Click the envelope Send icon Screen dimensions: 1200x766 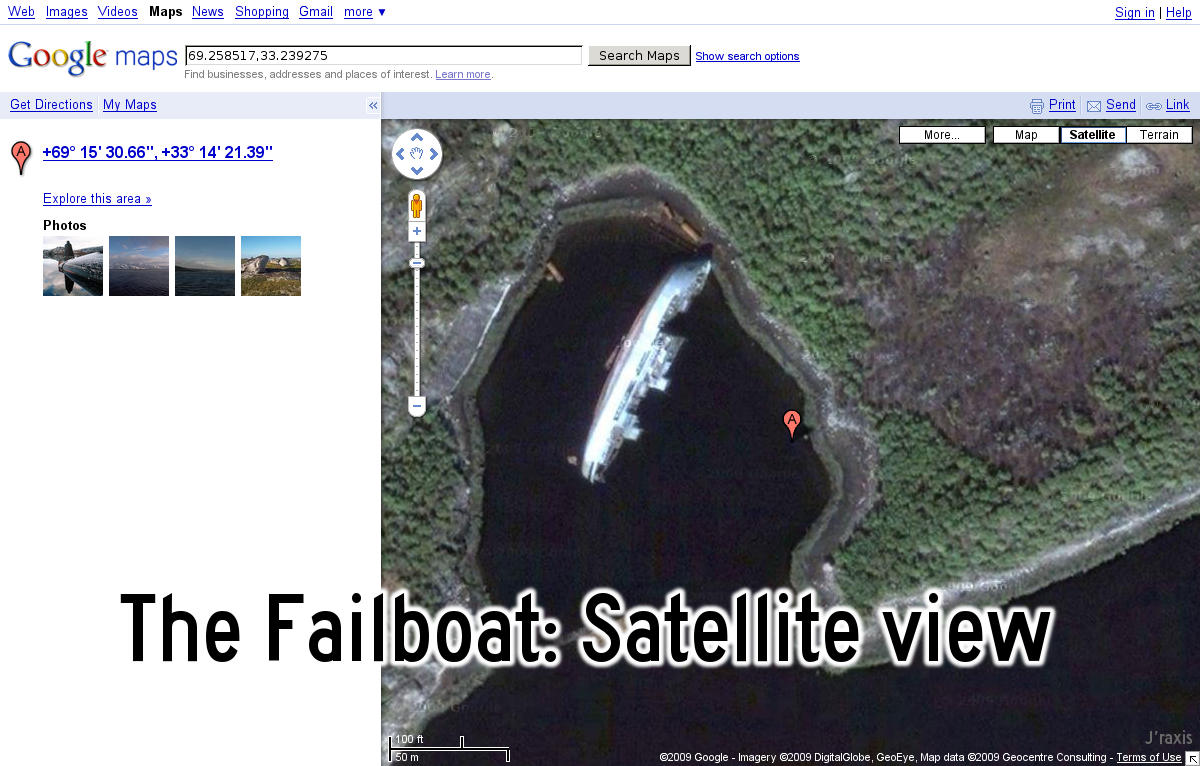click(1094, 105)
